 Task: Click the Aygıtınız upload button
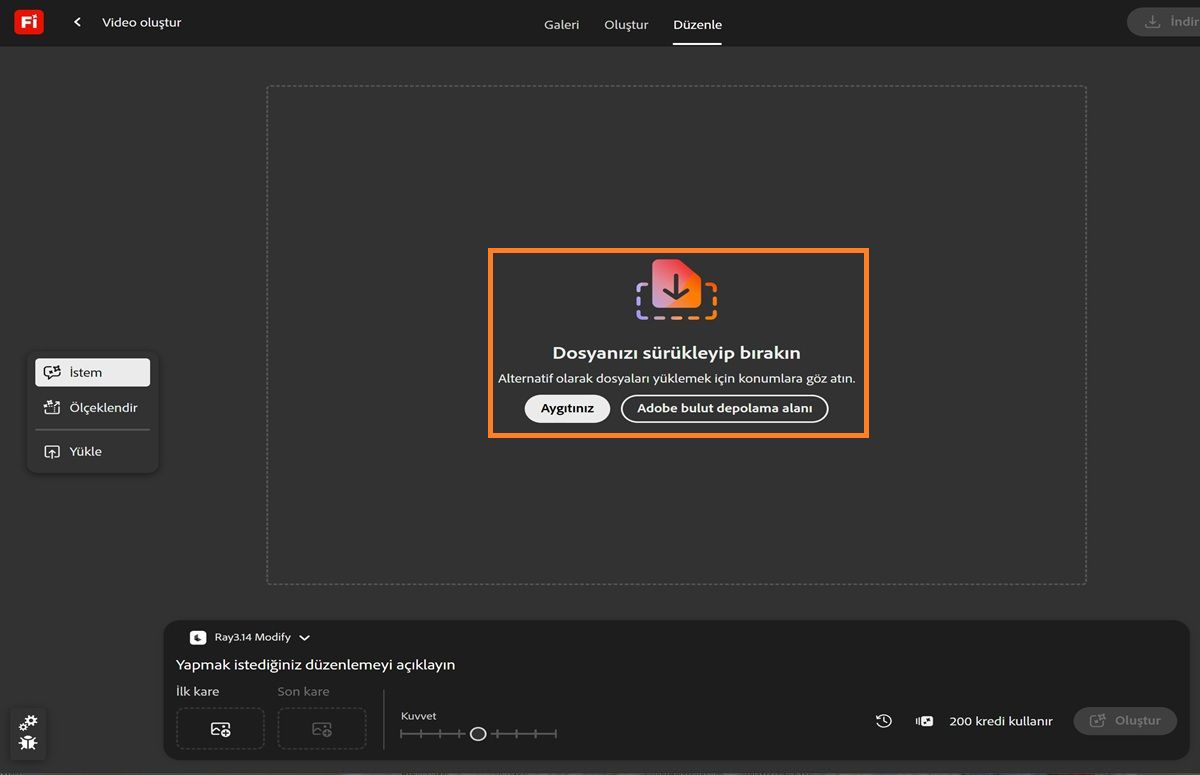pos(567,408)
